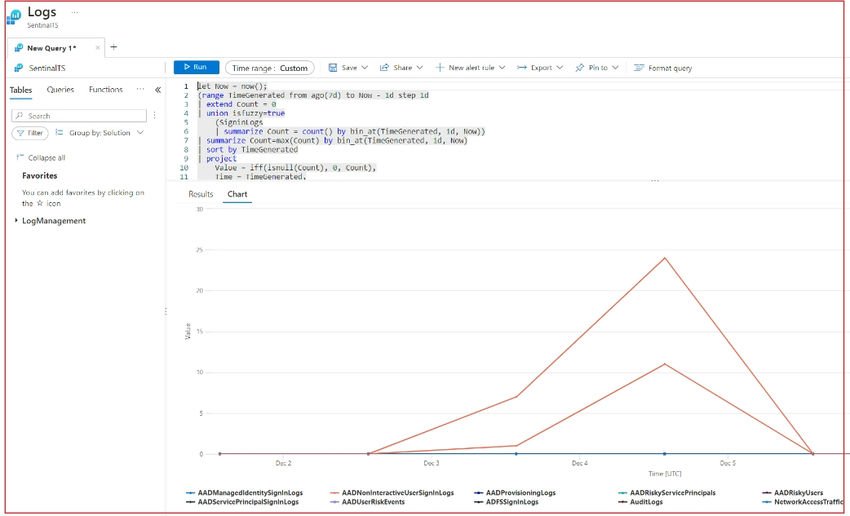This screenshot has height=516, width=850.
Task: Collapse the side panel with double chevron
Action: pos(157,90)
